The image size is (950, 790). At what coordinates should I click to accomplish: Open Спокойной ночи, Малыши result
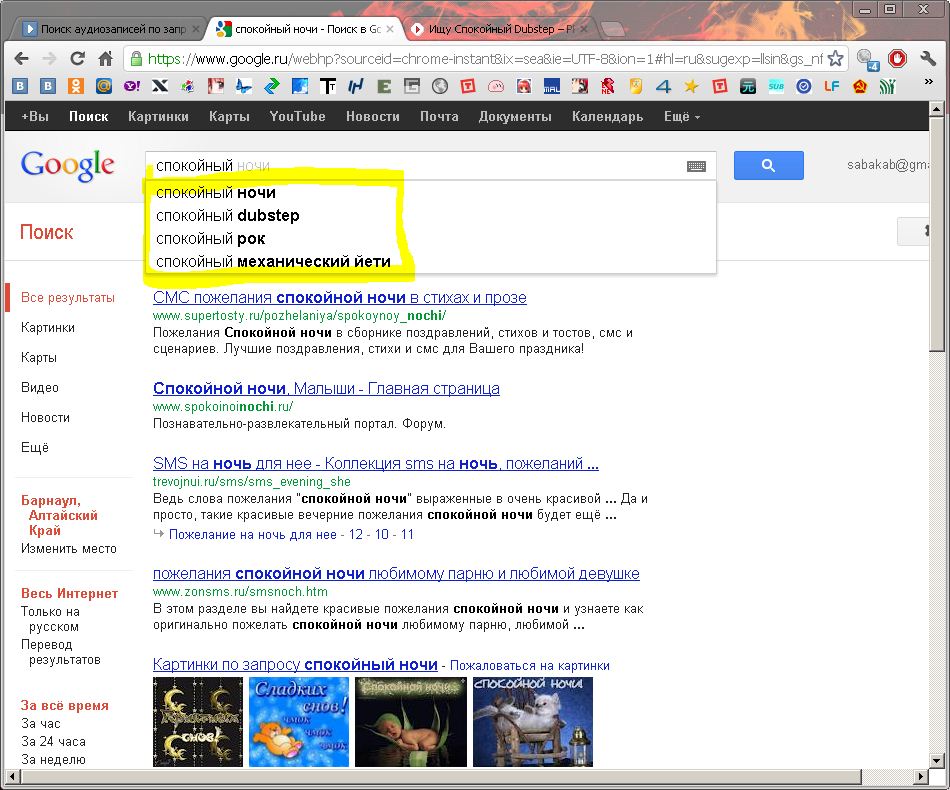pyautogui.click(x=326, y=388)
